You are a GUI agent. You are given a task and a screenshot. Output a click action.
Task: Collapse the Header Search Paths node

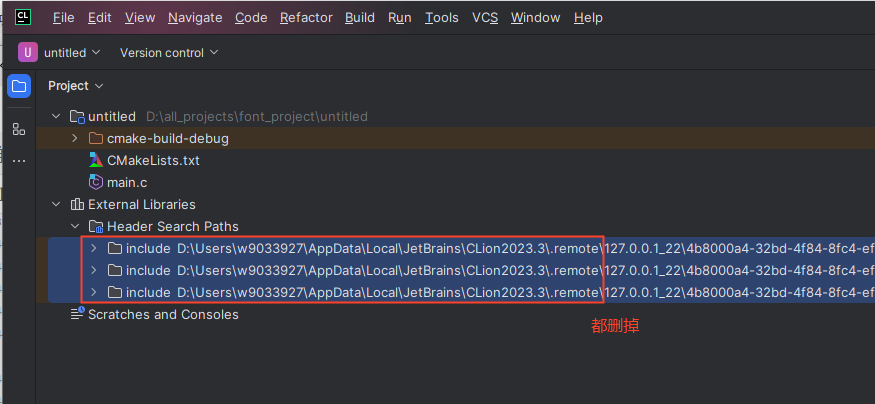75,227
